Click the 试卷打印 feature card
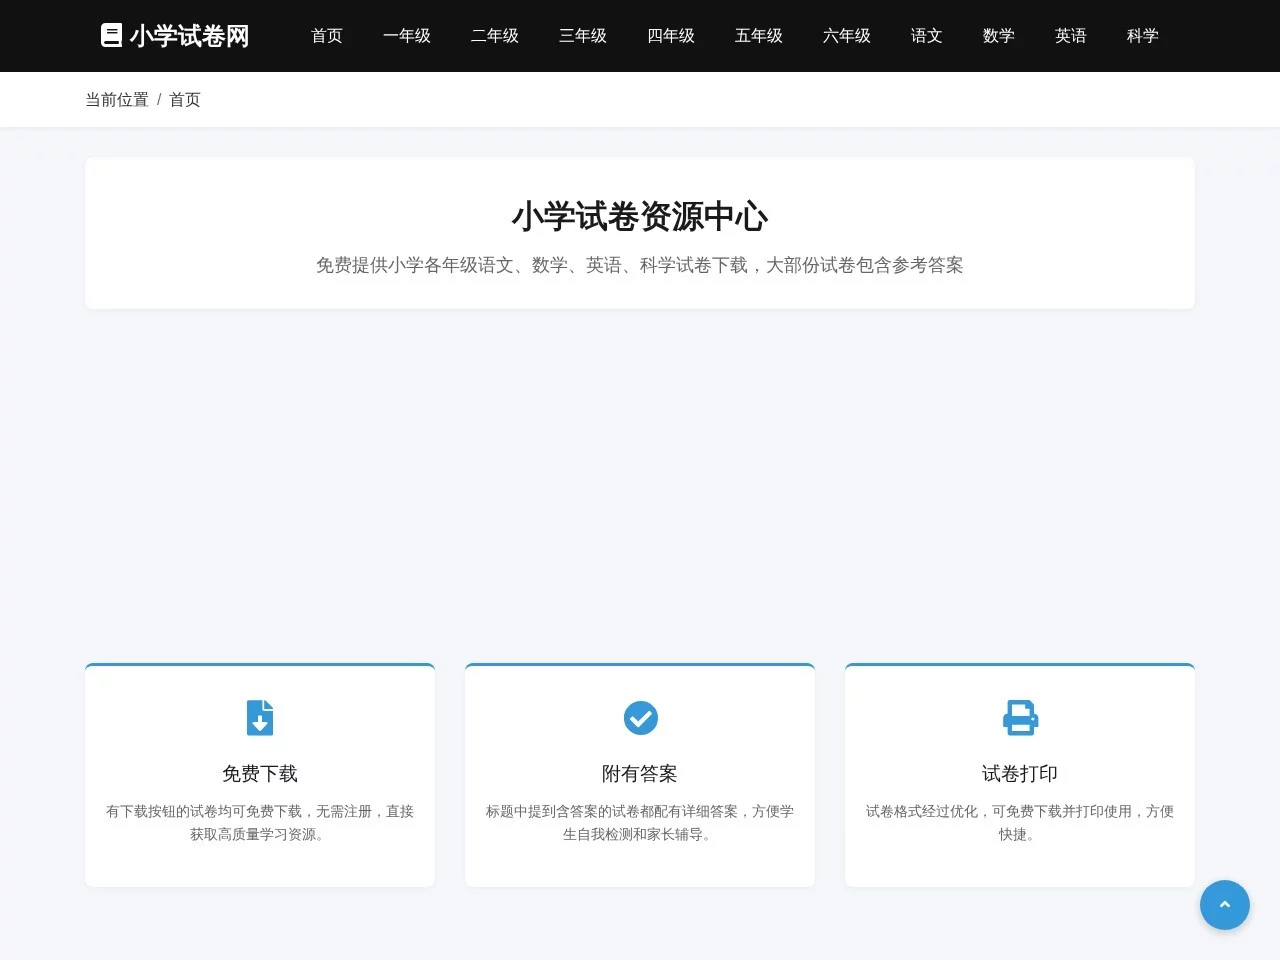Image resolution: width=1280 pixels, height=960 pixels. pos(1019,775)
